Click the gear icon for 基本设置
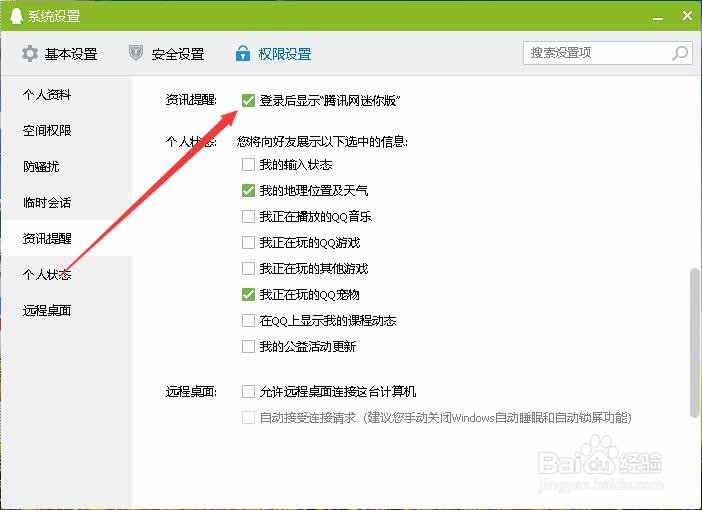Viewport: 702px width, 510px height. coord(30,54)
